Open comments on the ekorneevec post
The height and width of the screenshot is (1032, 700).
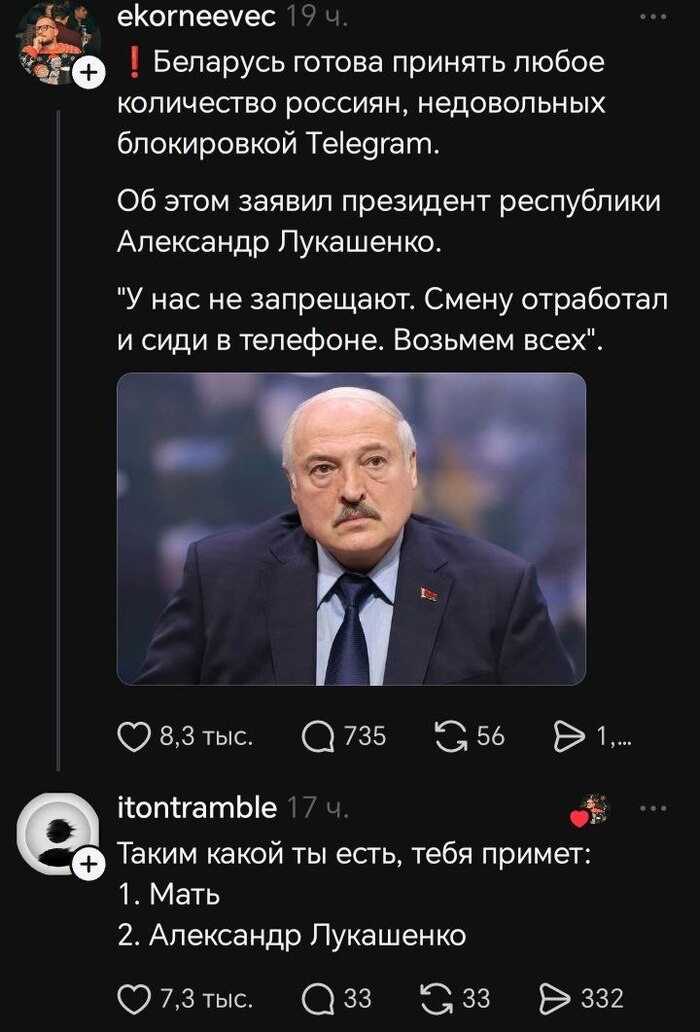317,737
